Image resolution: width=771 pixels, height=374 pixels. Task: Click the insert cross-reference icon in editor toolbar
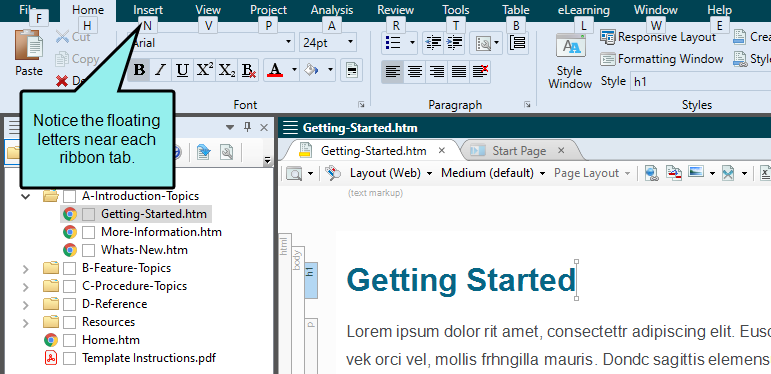[x=674, y=173]
